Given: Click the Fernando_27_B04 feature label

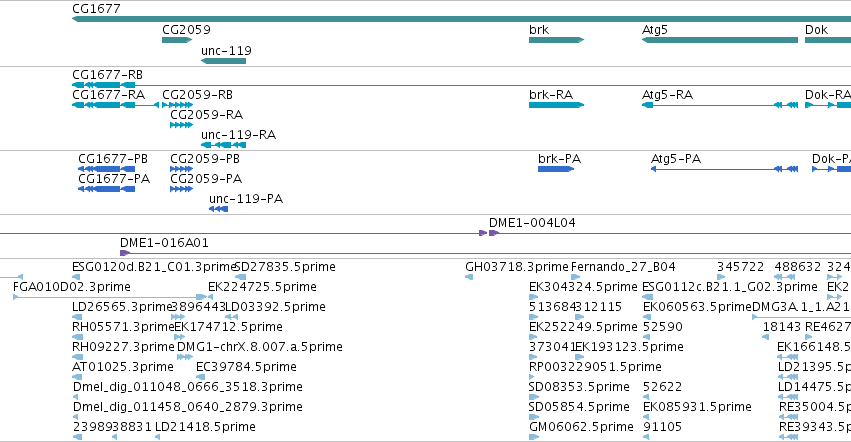Looking at the screenshot, I should [x=623, y=267].
